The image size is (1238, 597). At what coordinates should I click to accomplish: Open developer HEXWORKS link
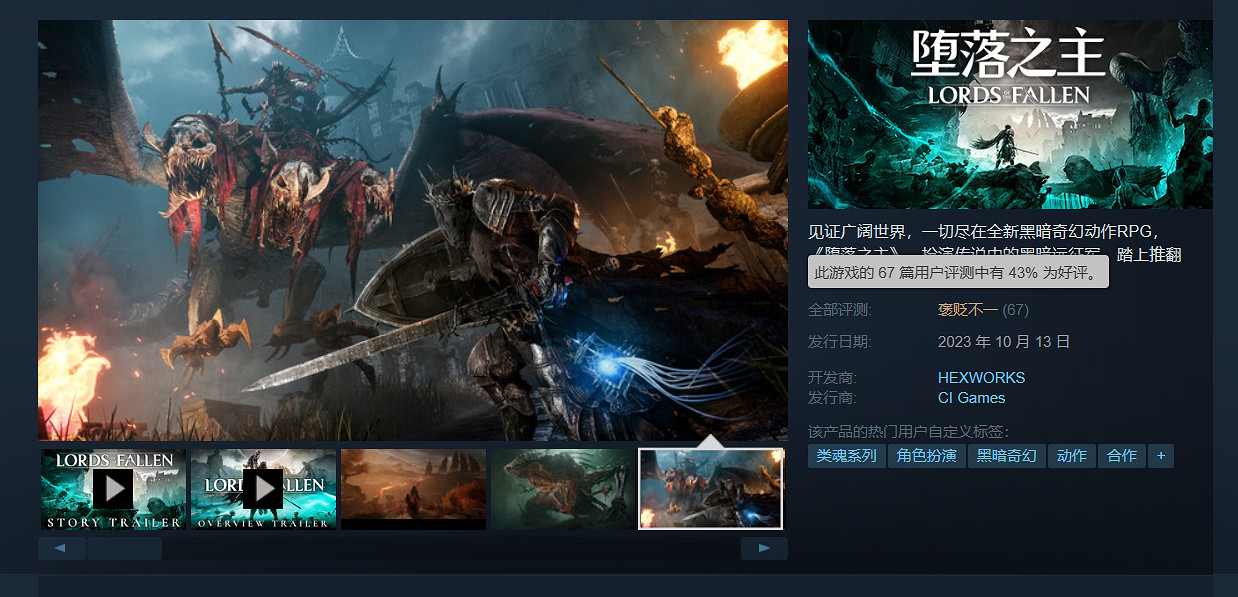(x=981, y=378)
